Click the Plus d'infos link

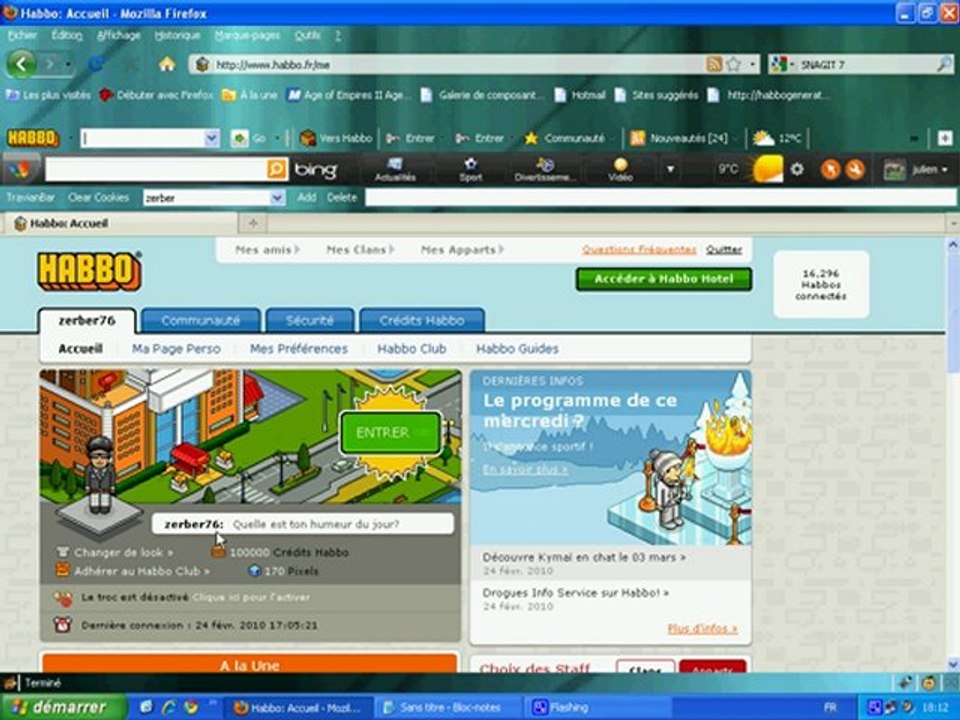pos(702,629)
